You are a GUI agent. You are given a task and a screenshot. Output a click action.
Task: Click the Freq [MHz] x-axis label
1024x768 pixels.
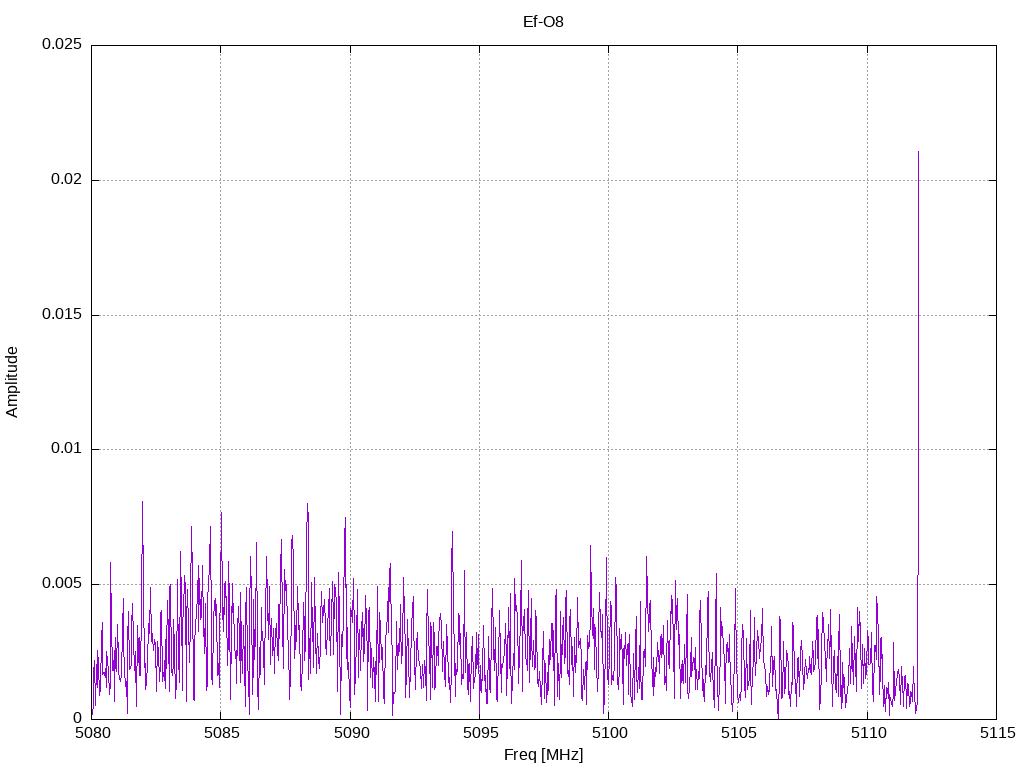[543, 755]
